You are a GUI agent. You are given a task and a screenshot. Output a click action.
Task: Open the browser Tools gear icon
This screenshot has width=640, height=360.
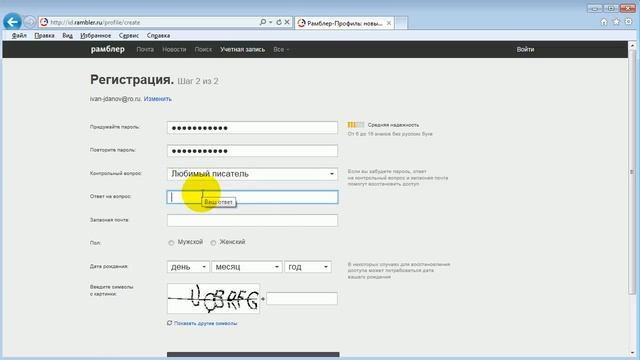(629, 22)
